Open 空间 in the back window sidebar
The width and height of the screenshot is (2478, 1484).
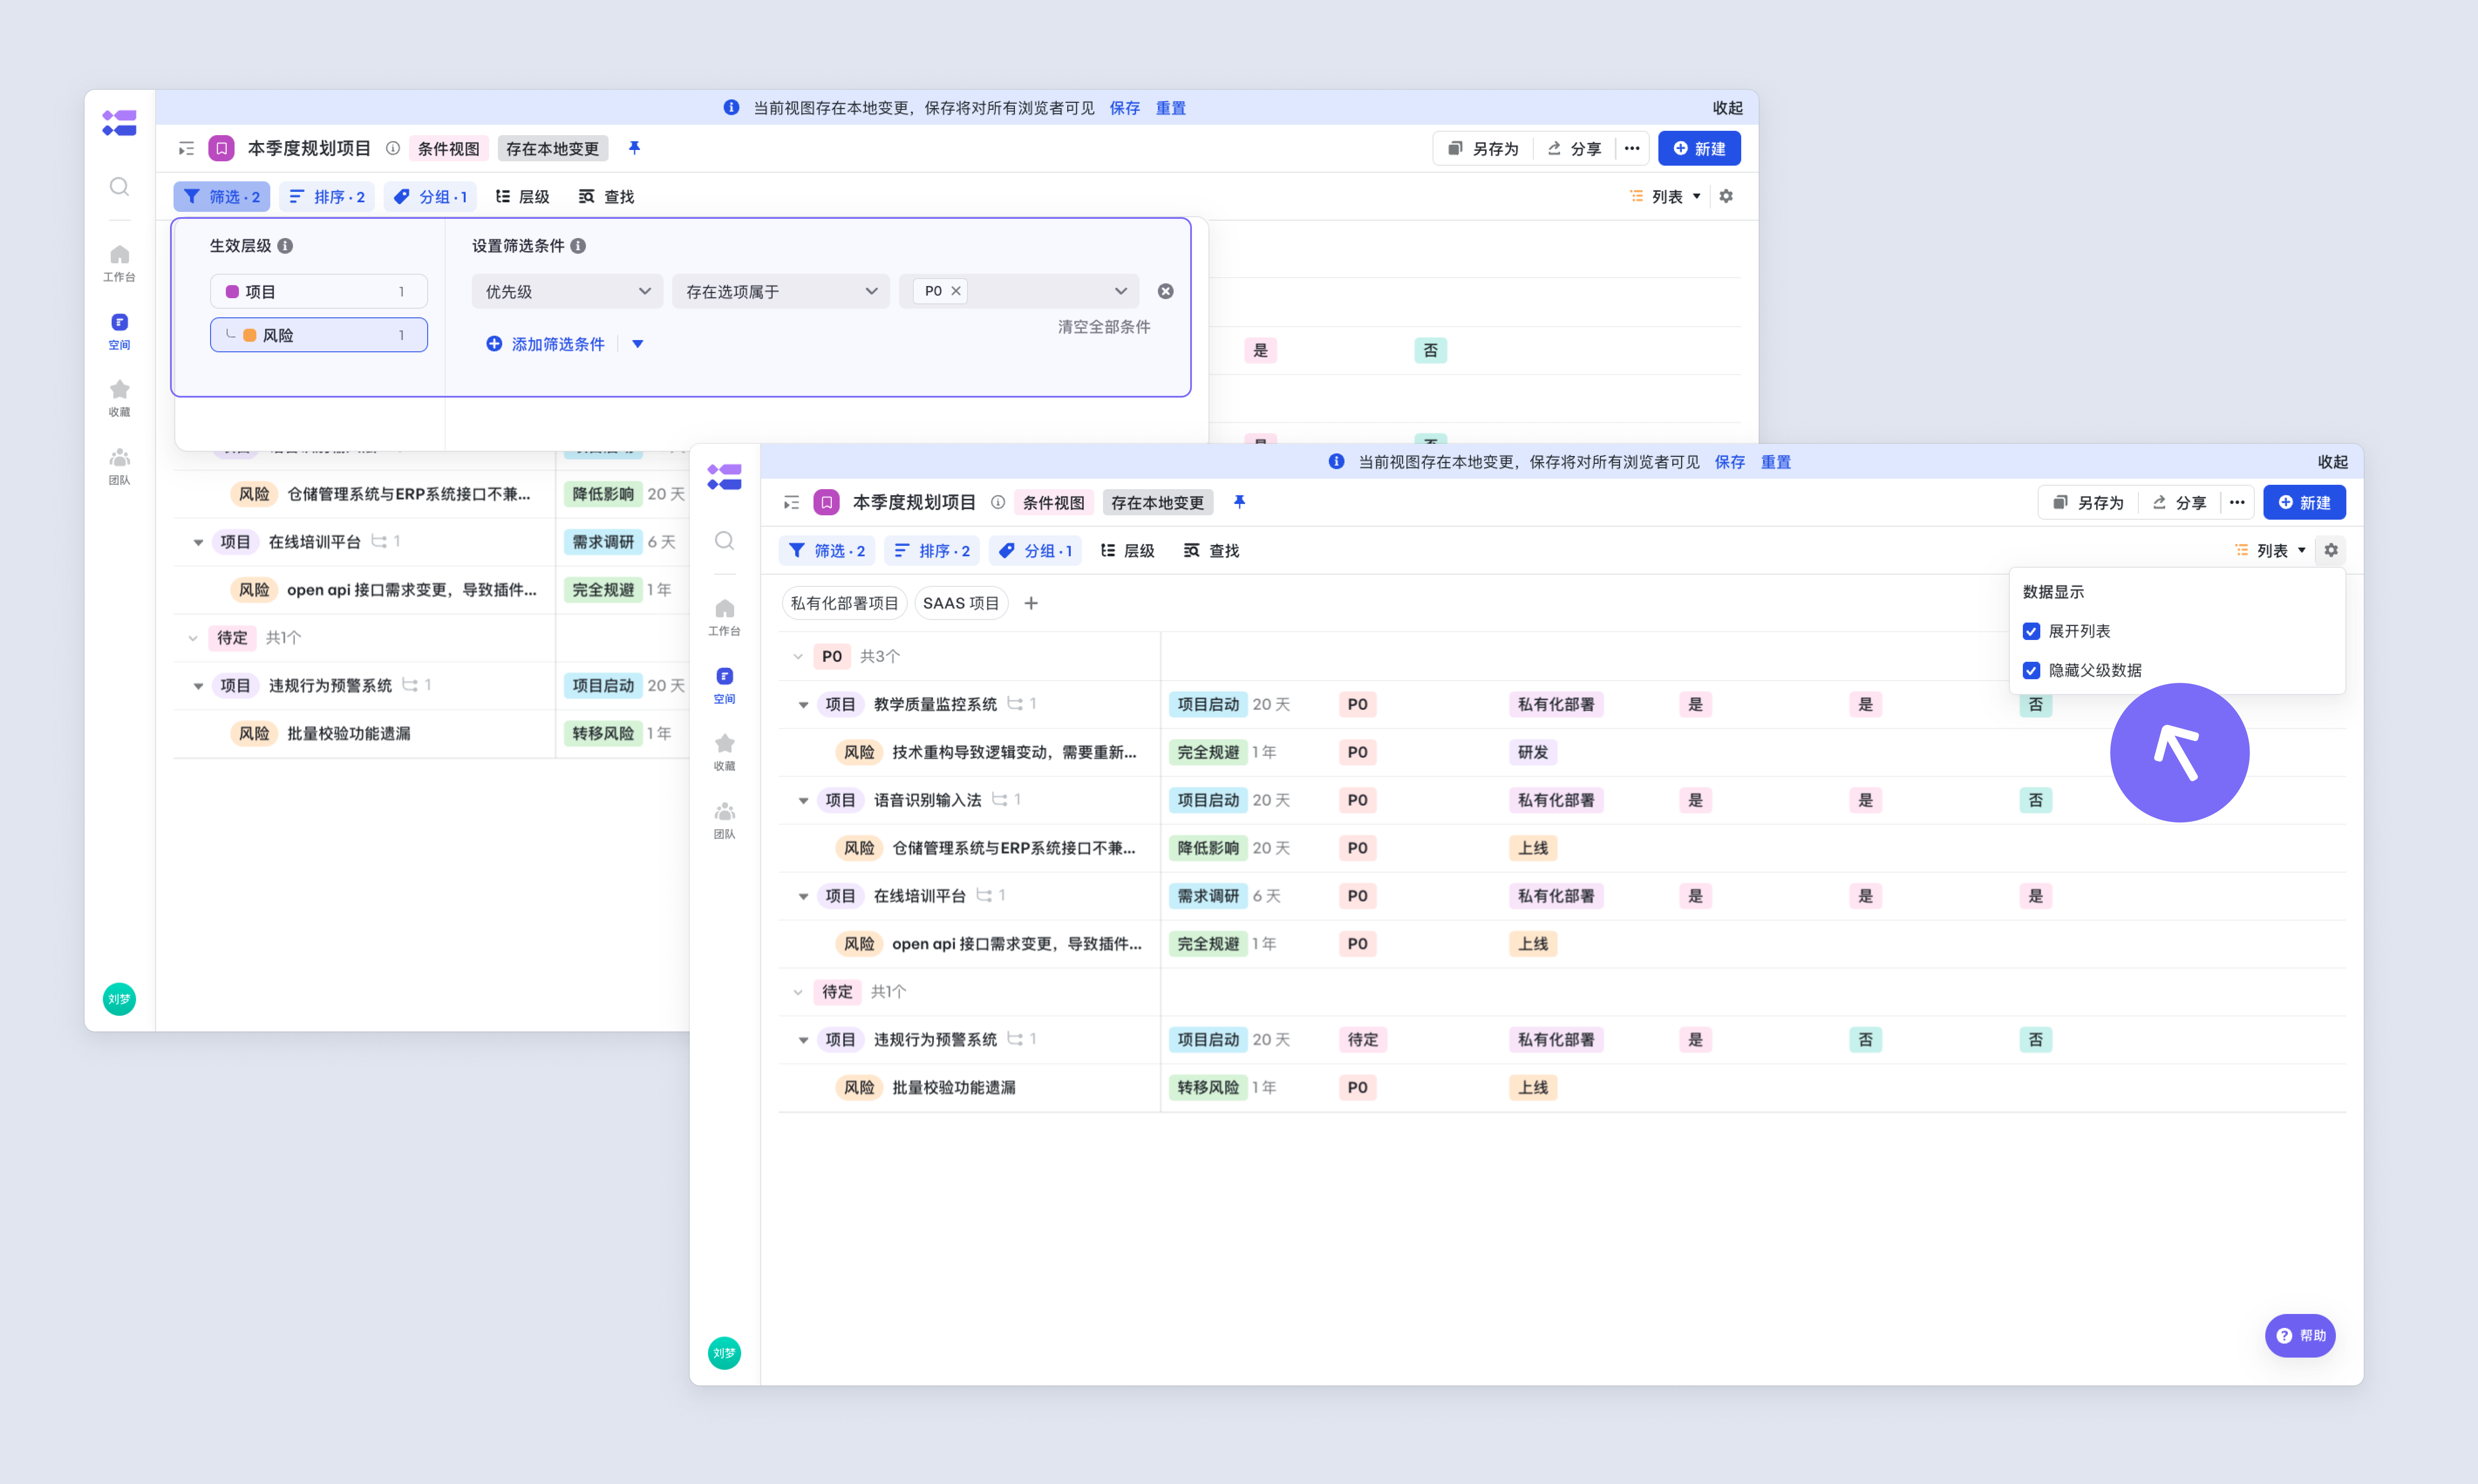pyautogui.click(x=119, y=331)
